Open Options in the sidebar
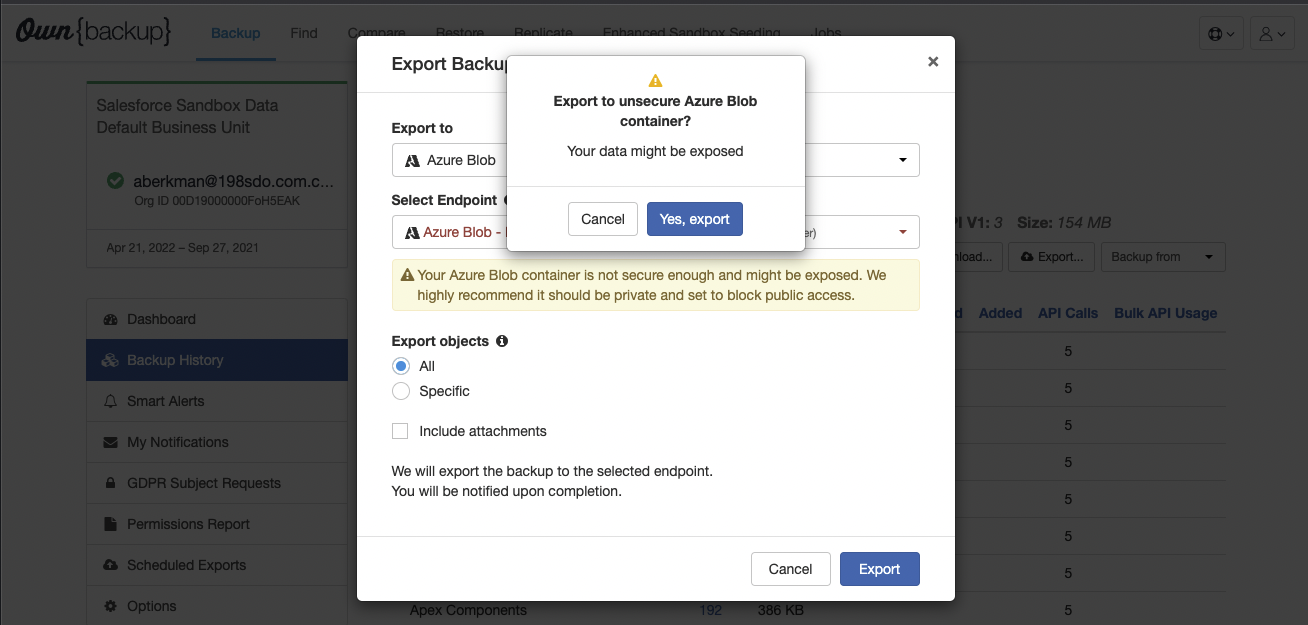The image size is (1308, 625). (x=217, y=606)
